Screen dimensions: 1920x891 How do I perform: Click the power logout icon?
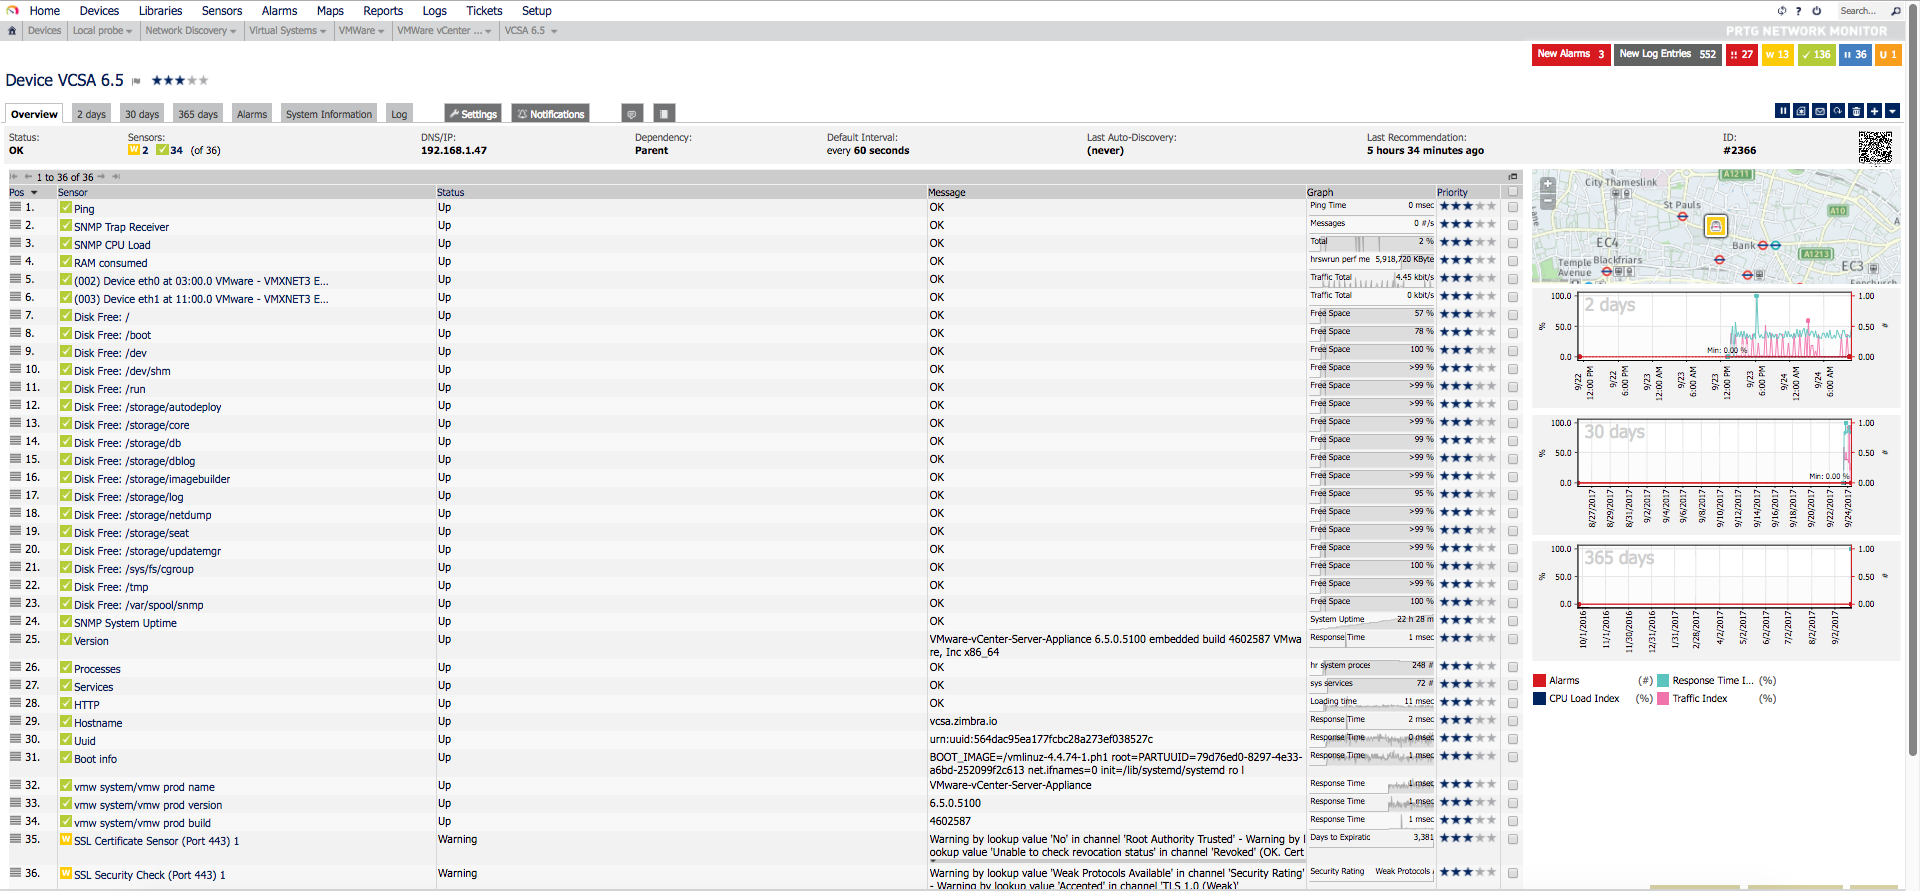pyautogui.click(x=1816, y=11)
